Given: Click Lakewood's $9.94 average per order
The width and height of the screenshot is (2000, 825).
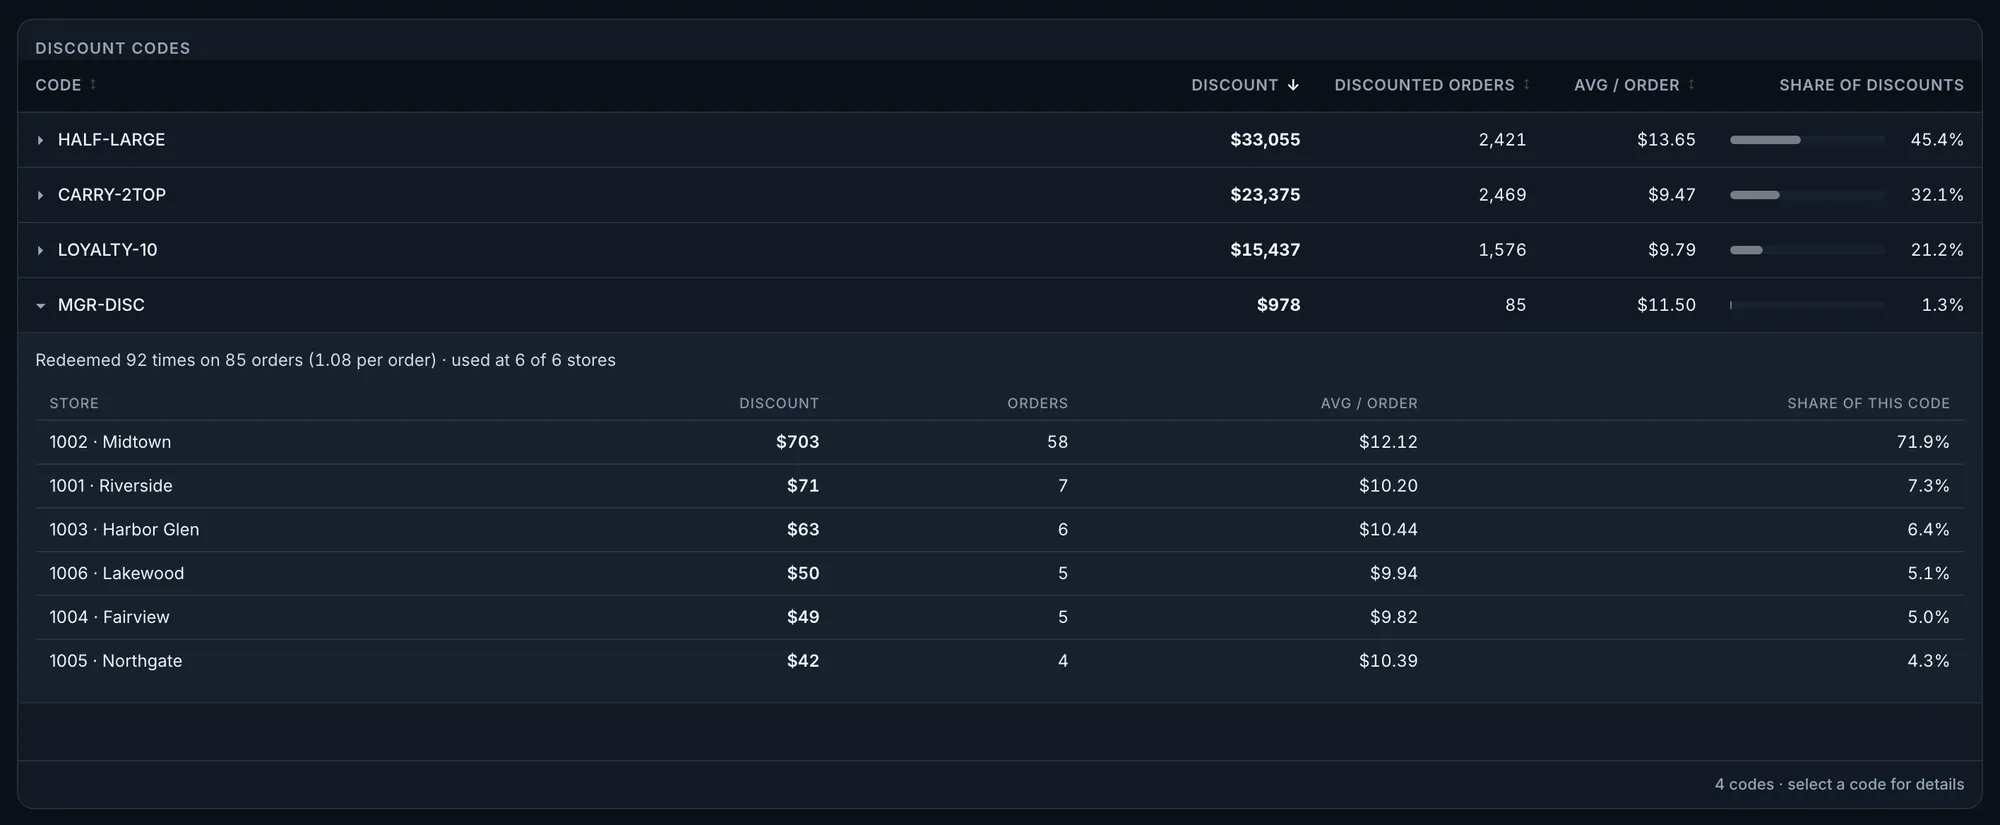Looking at the screenshot, I should (x=1393, y=574).
